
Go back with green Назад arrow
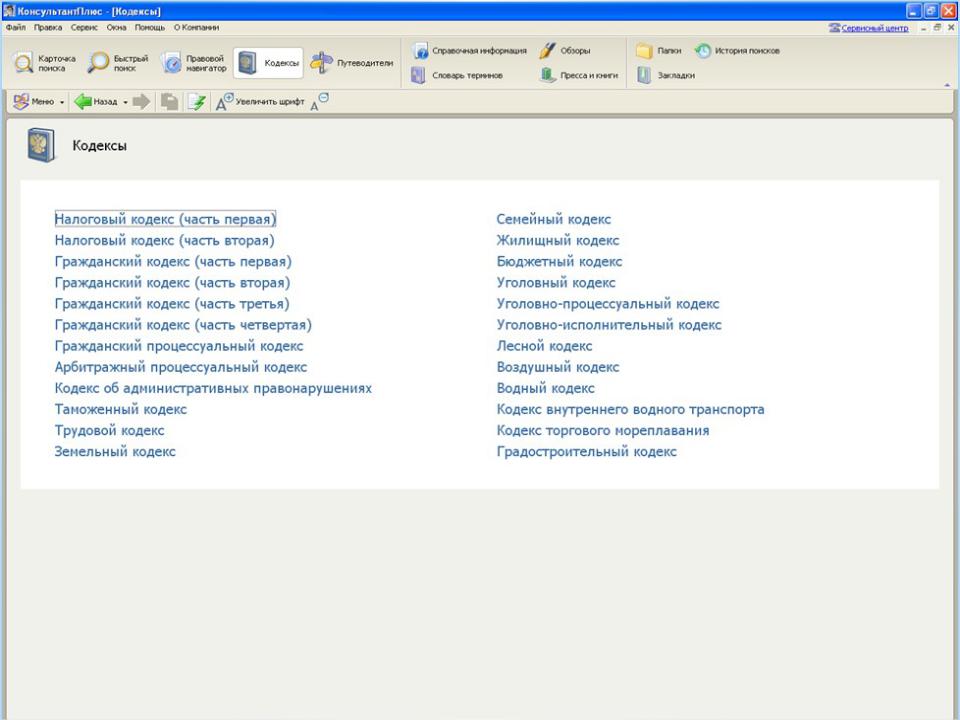pos(96,102)
